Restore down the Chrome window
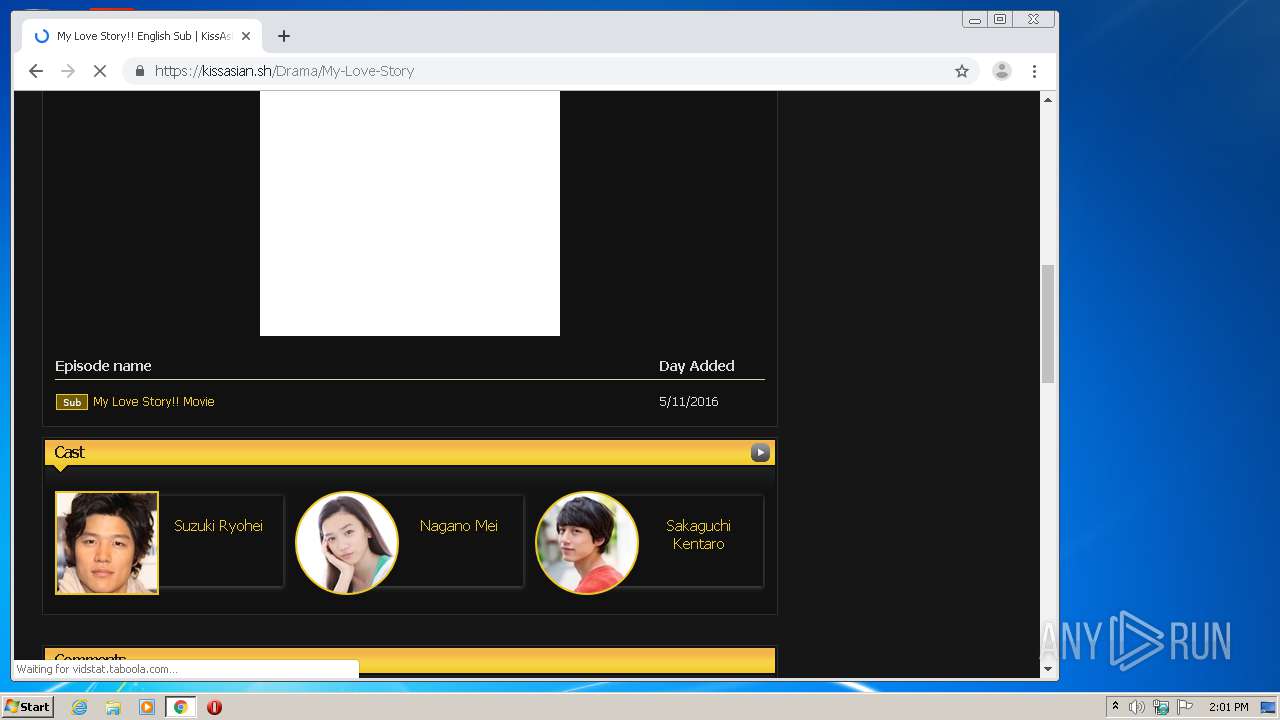 tap(999, 19)
